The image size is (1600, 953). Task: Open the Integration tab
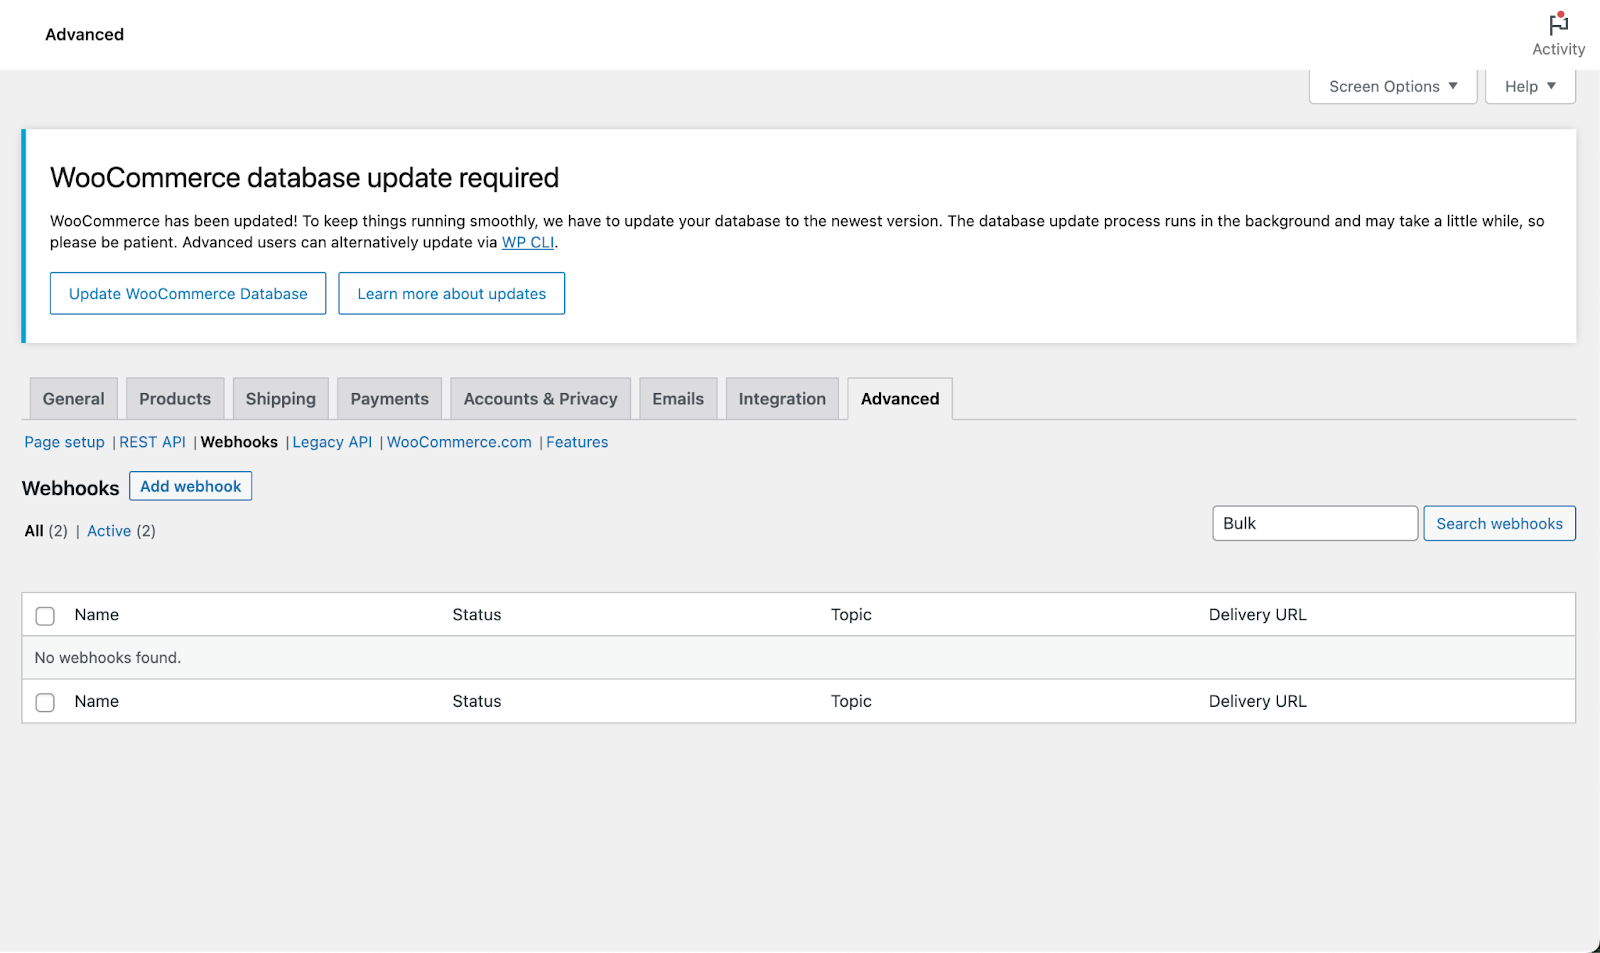pos(782,399)
